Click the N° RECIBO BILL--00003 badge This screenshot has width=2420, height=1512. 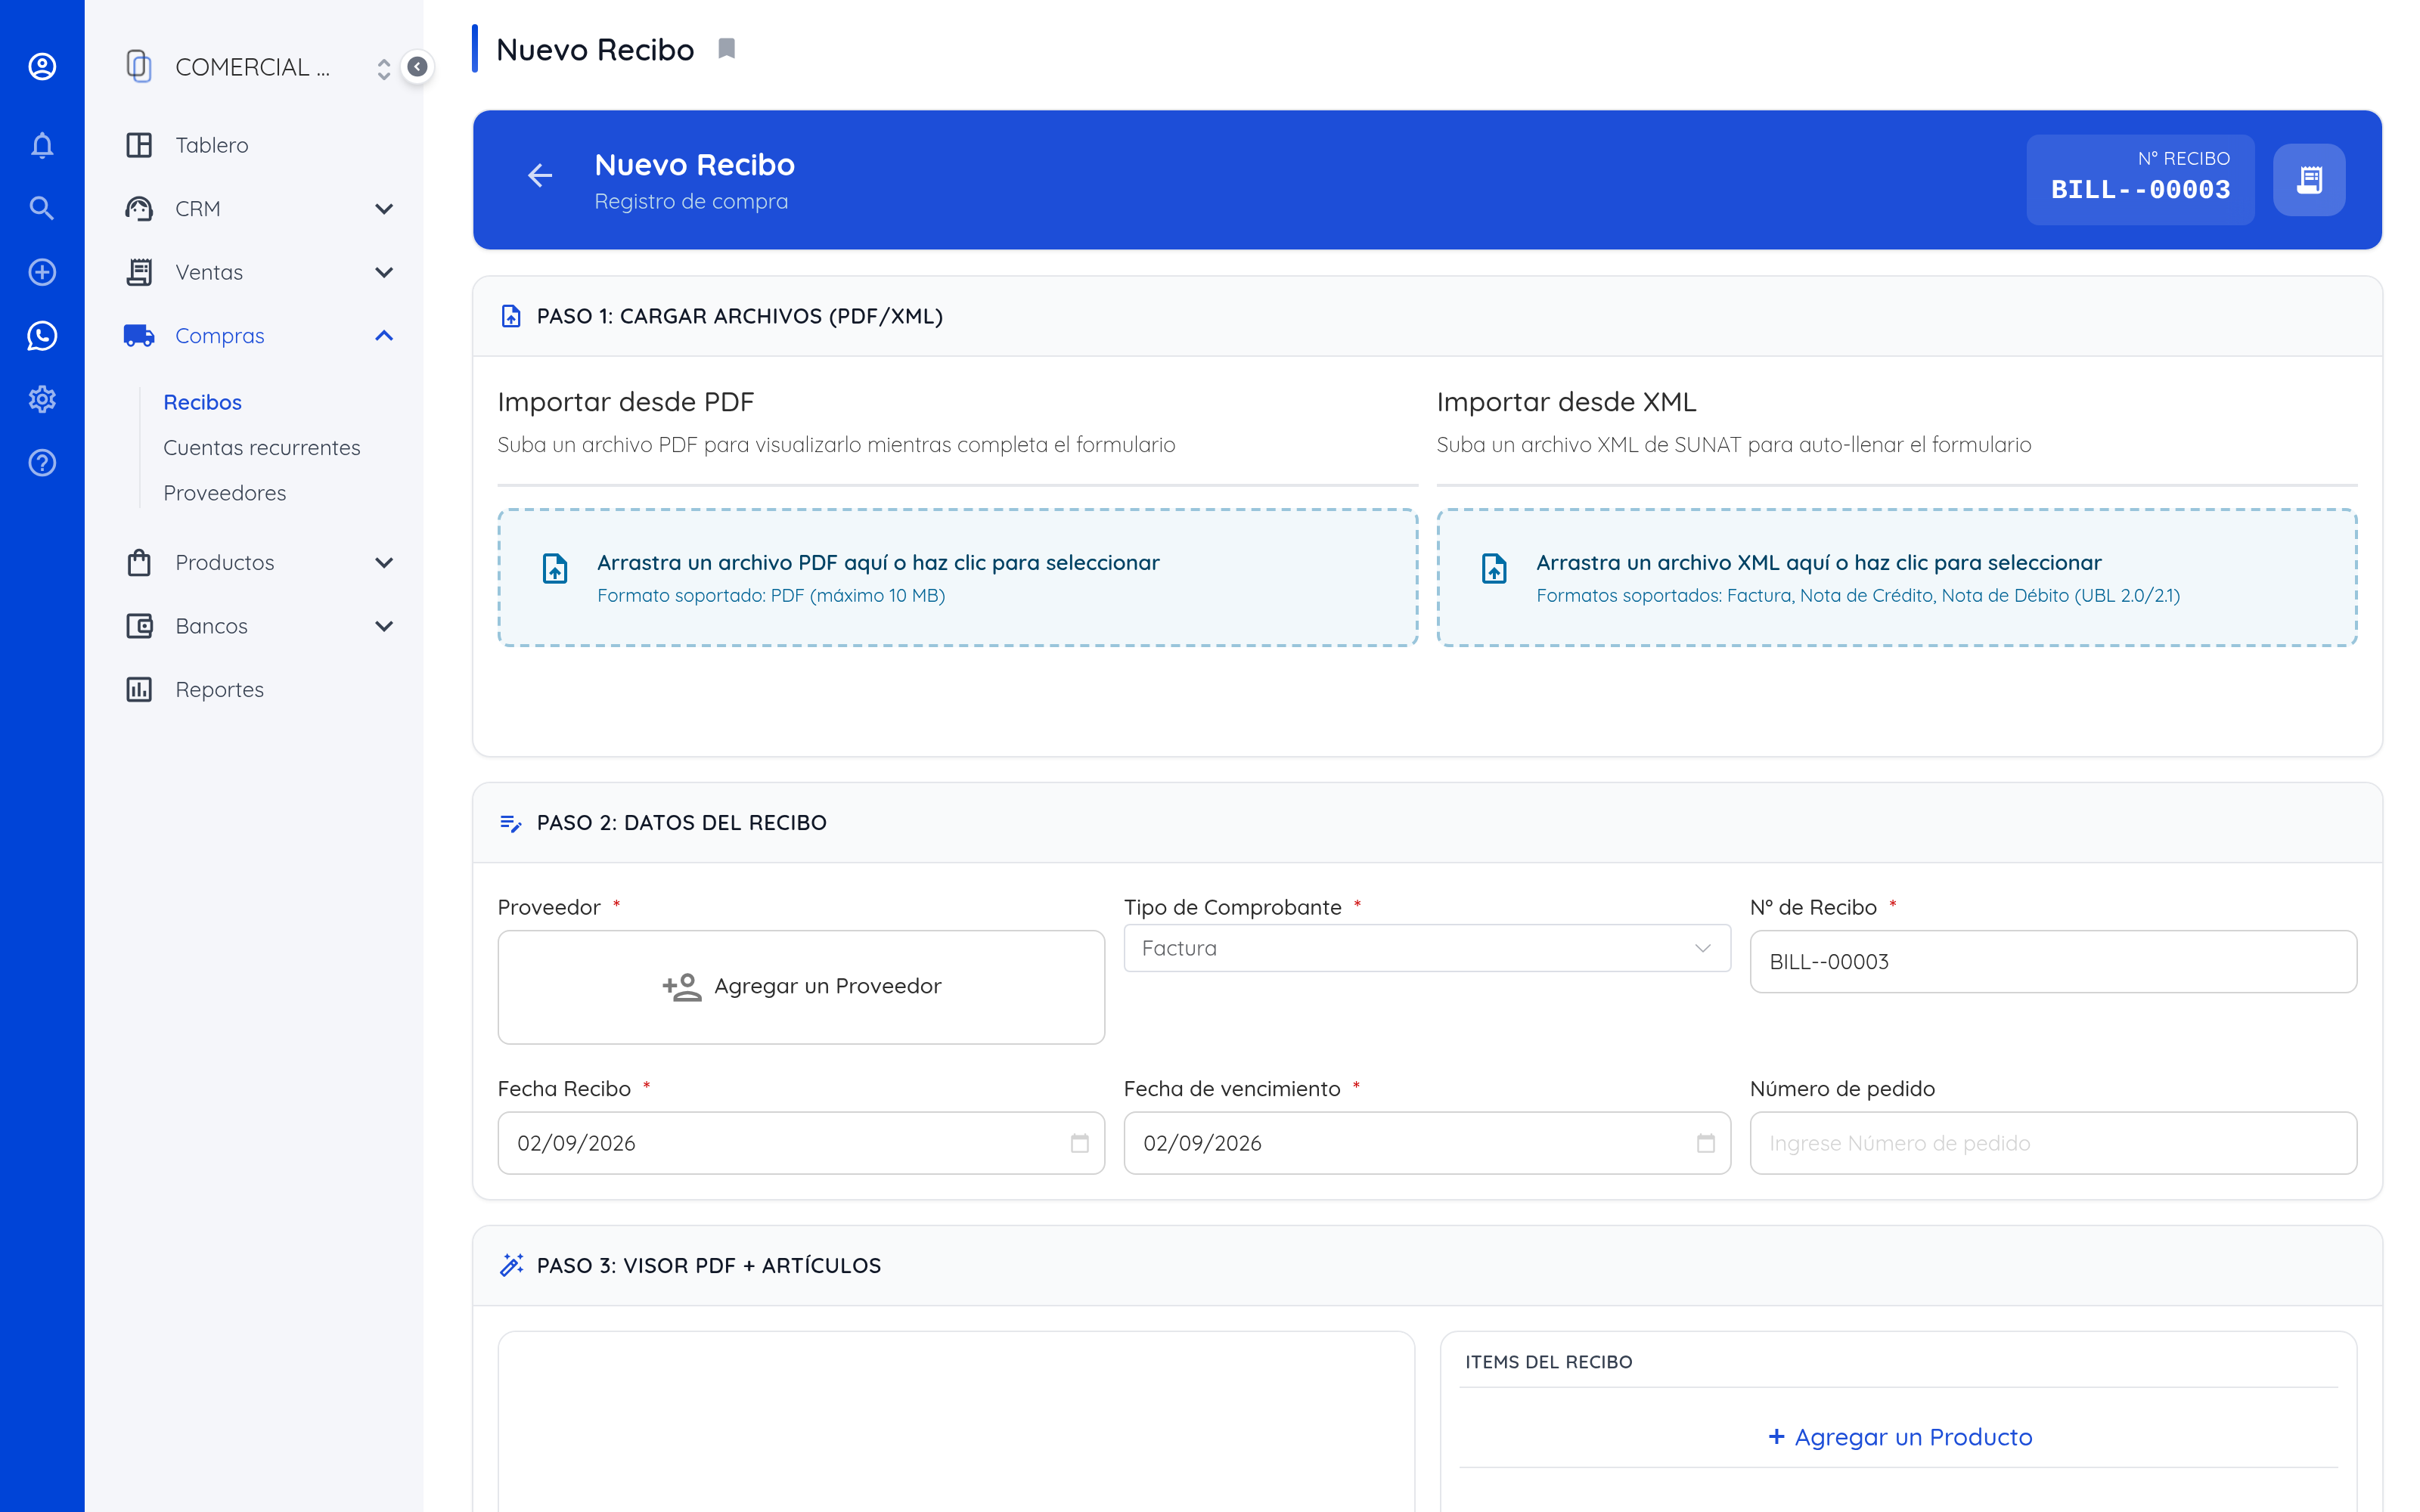tap(2140, 180)
